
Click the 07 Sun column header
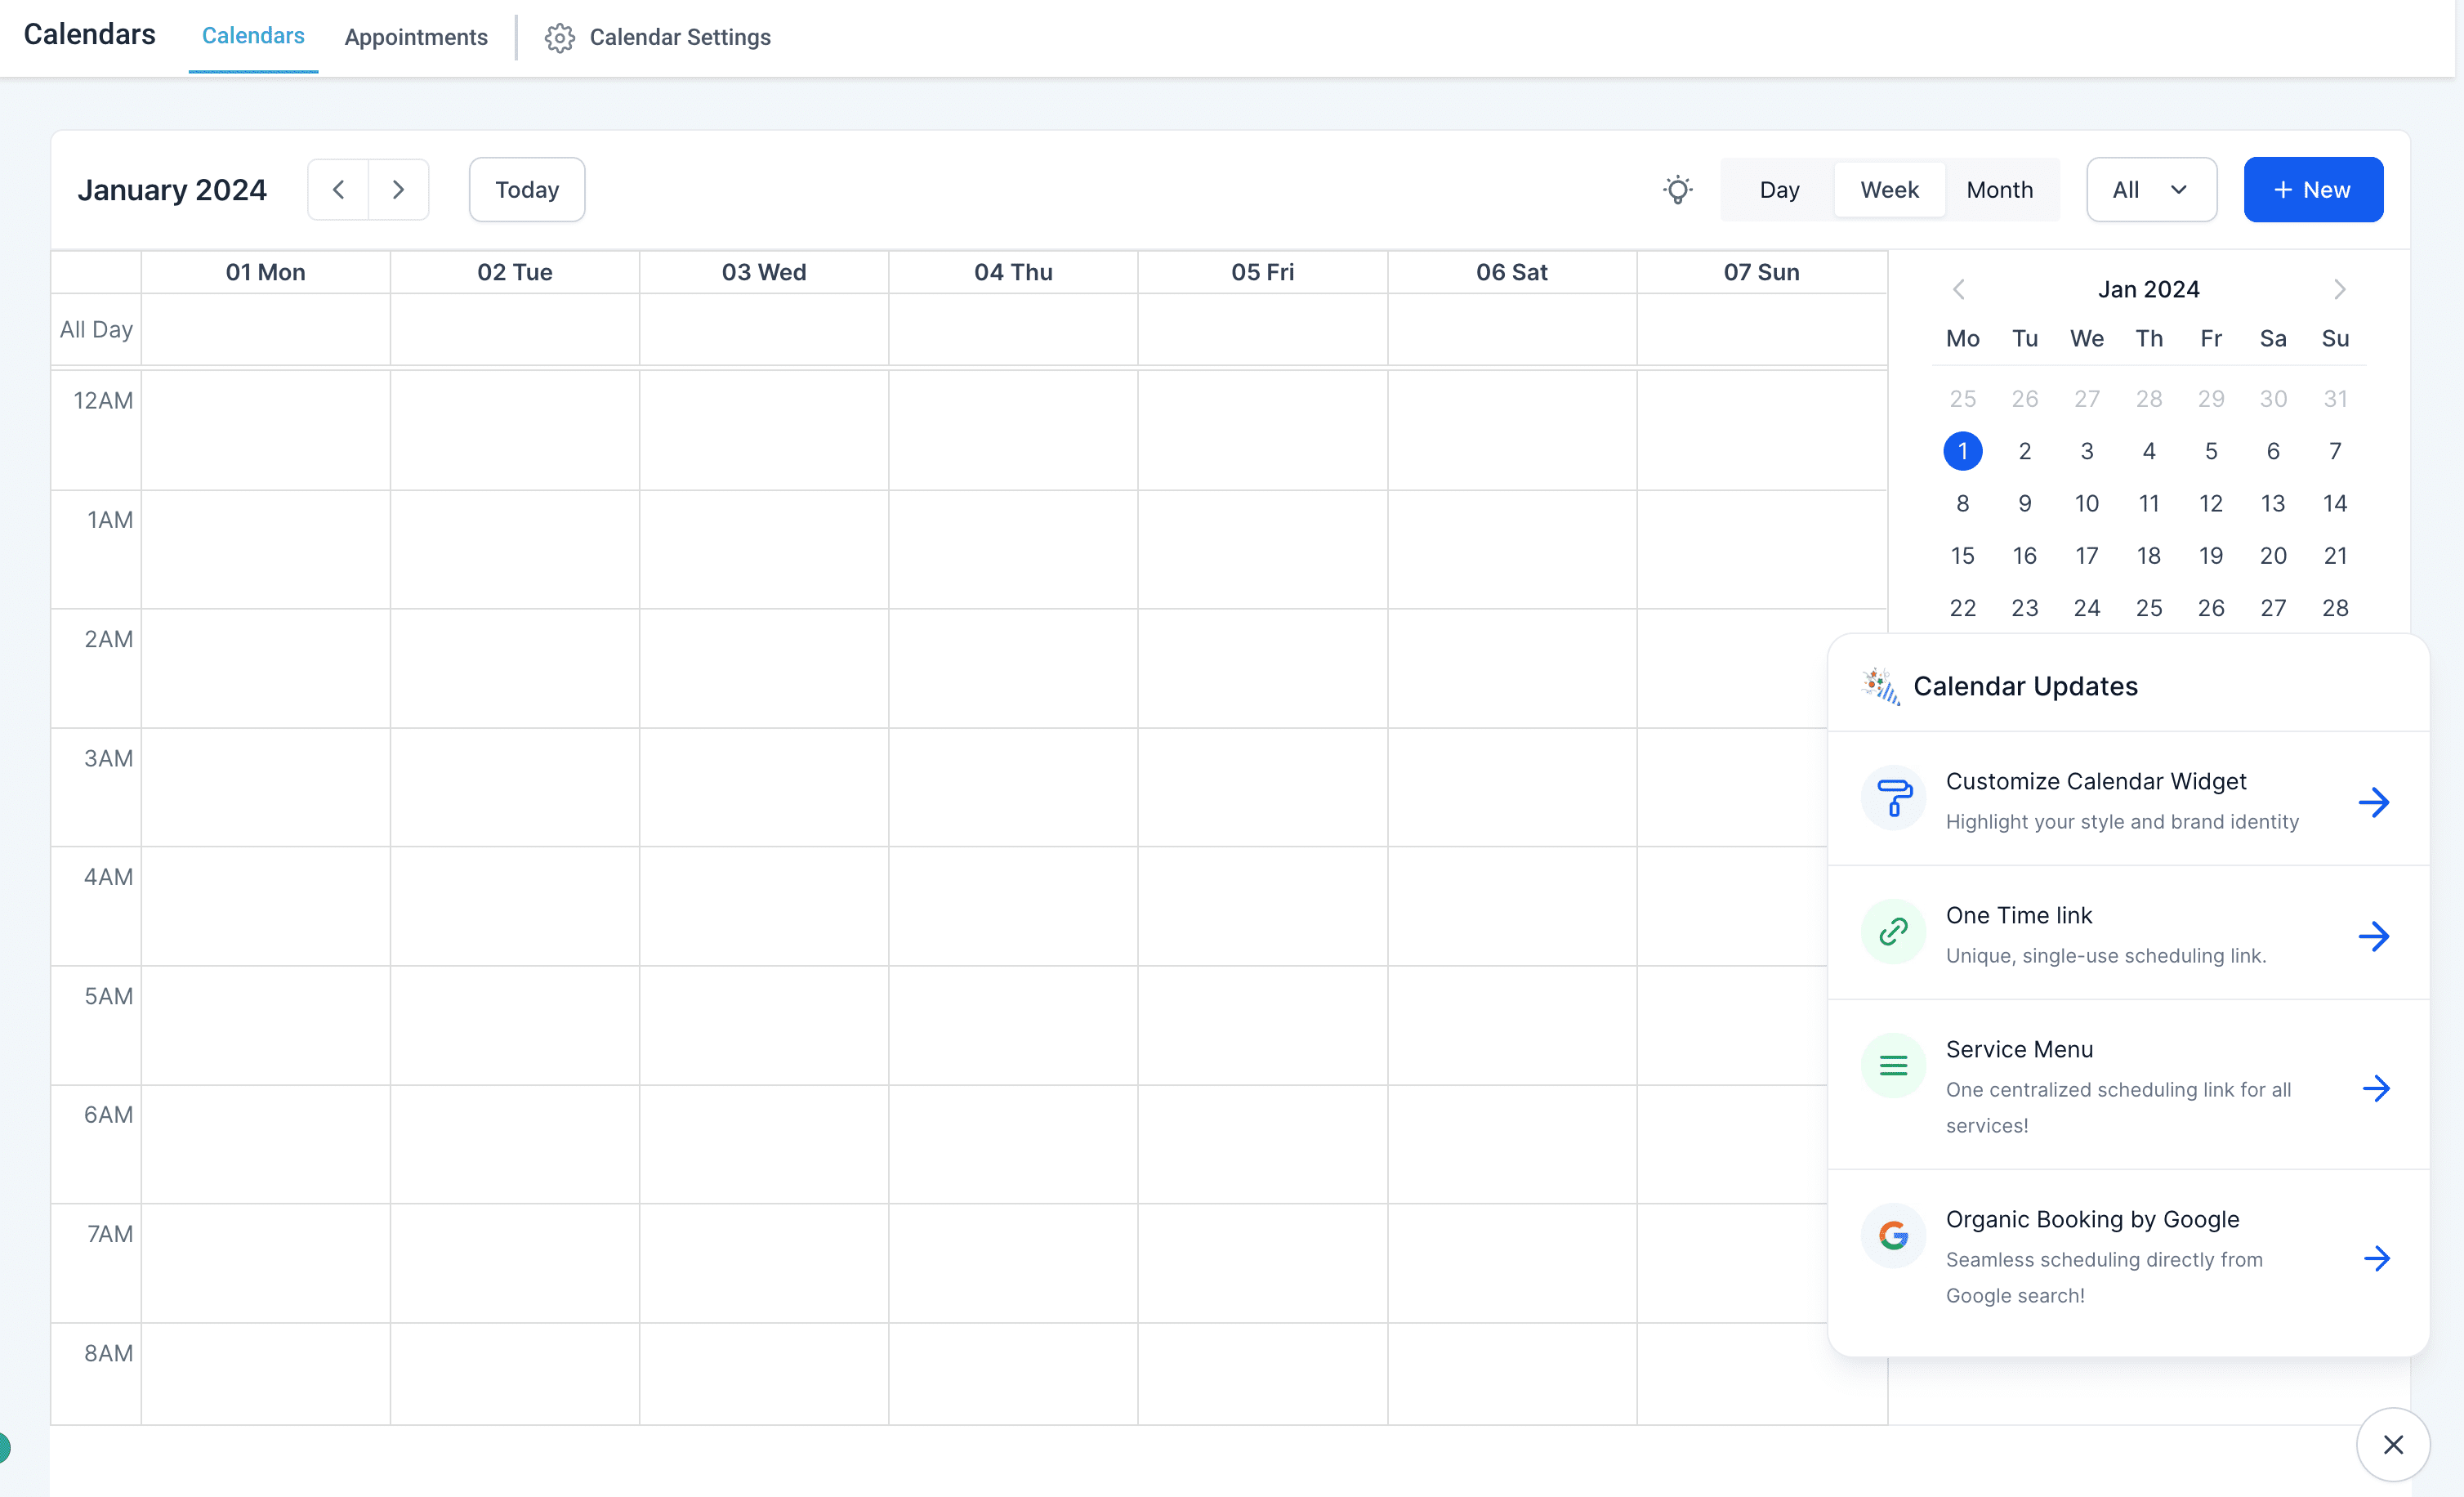pos(1761,272)
